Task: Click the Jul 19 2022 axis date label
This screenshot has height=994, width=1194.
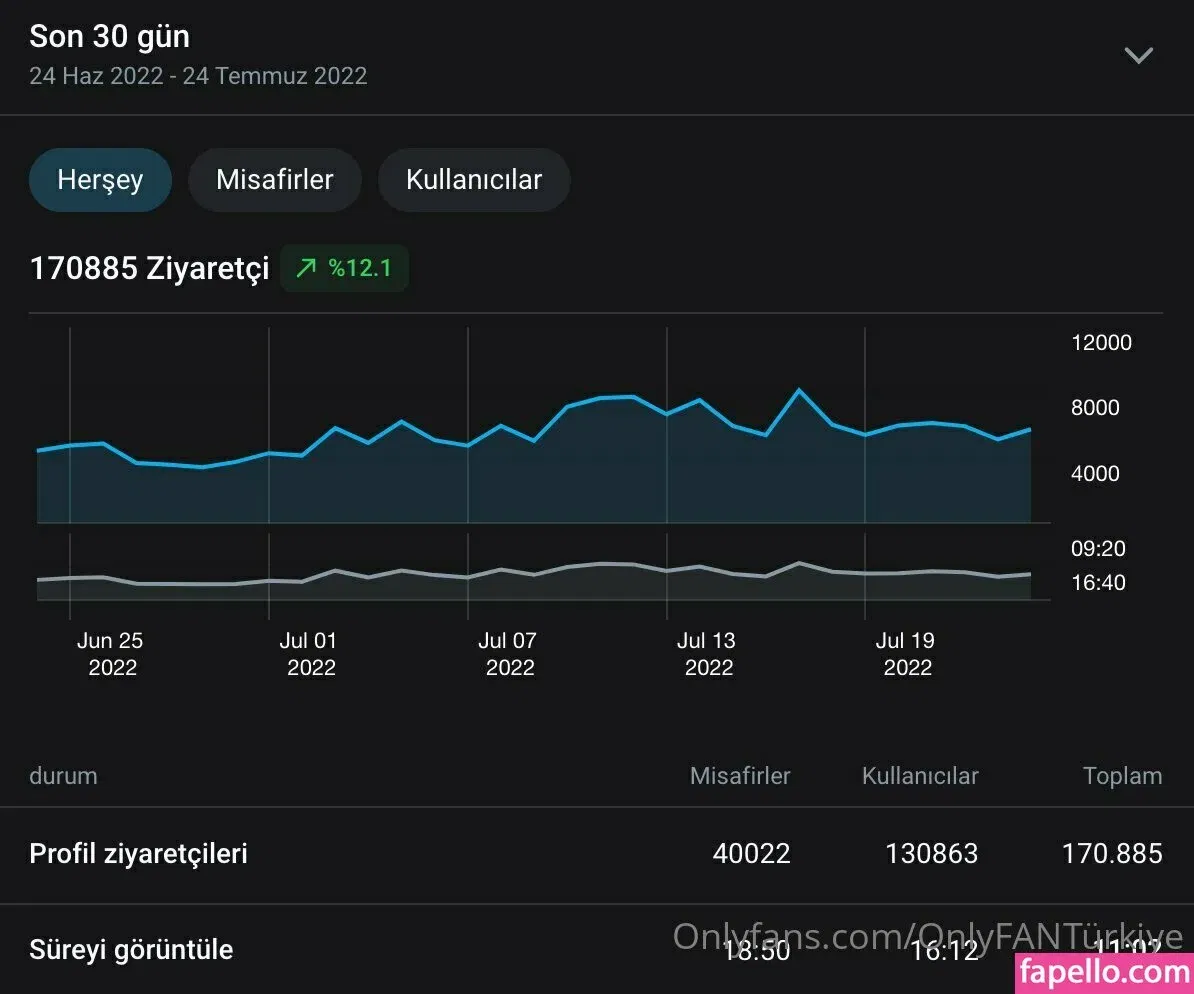Action: 906,654
